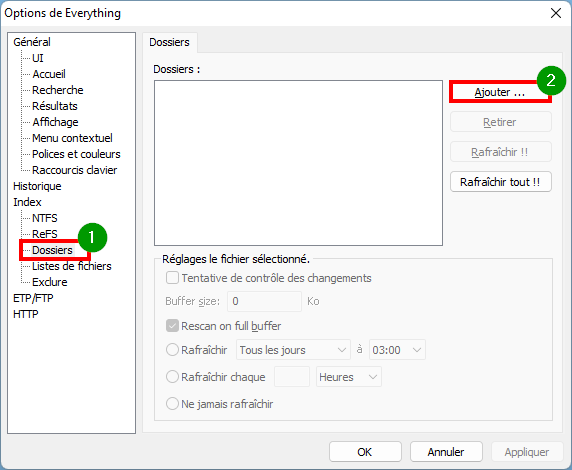The width and height of the screenshot is (572, 470).
Task: Select the Rafraîchir radio button
Action: (x=172, y=350)
